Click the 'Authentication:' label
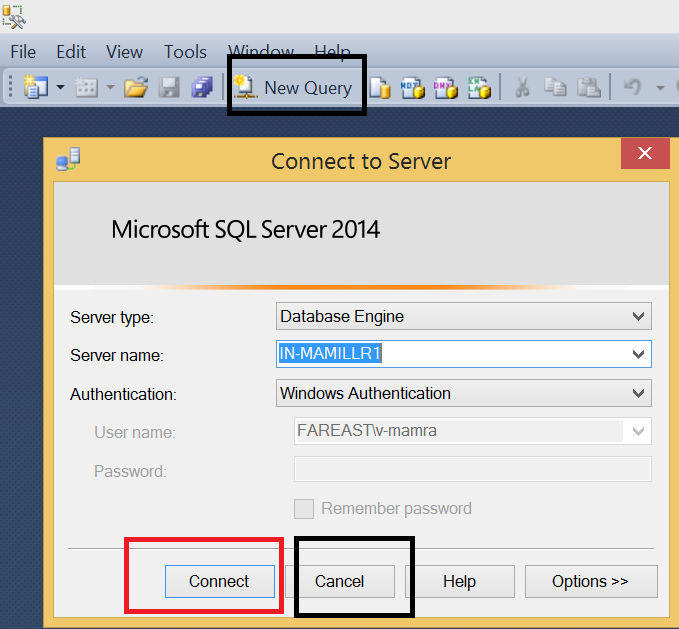Viewport: 679px width, 629px height. pos(123,394)
